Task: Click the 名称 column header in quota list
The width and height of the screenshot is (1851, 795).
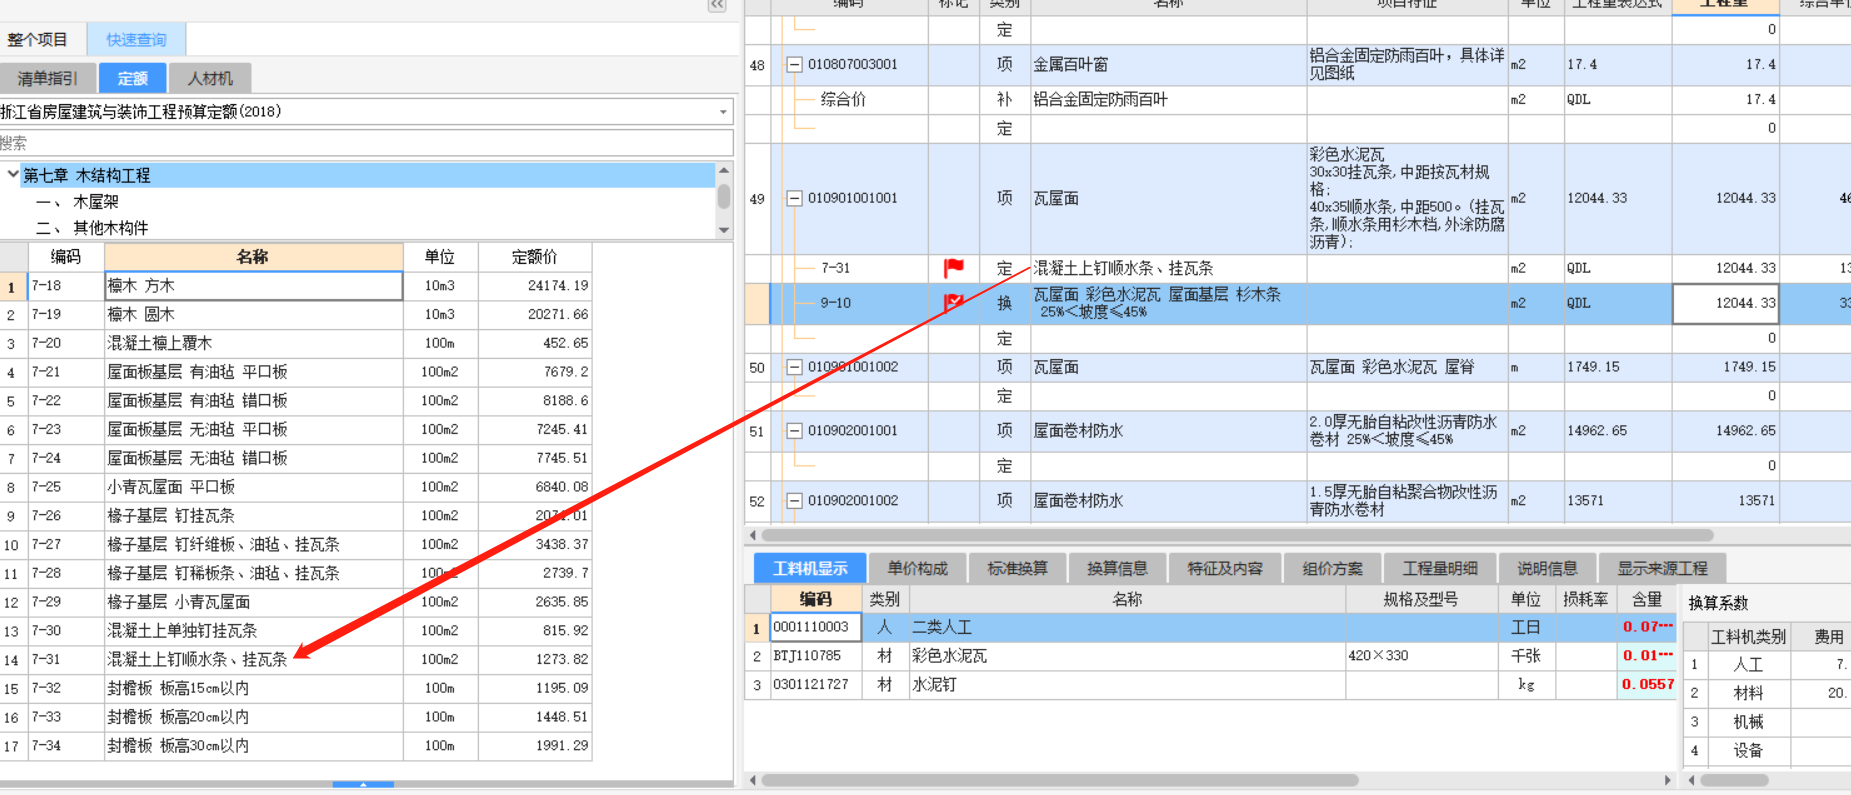Action: point(253,257)
